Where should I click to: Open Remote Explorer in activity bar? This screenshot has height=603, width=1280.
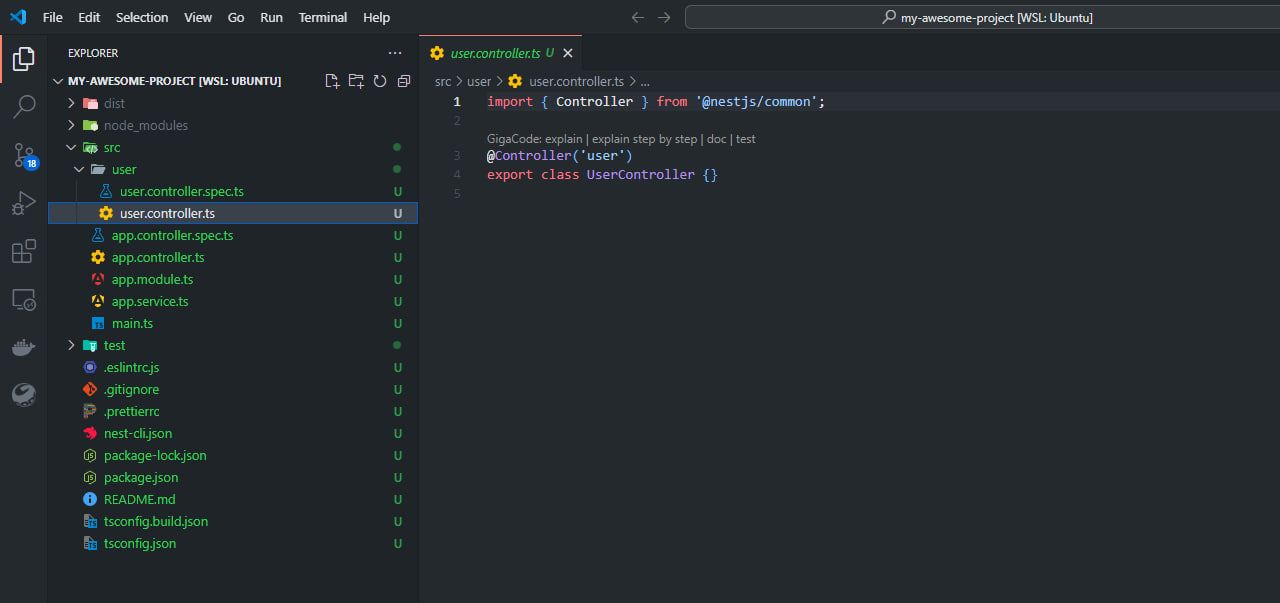[23, 299]
